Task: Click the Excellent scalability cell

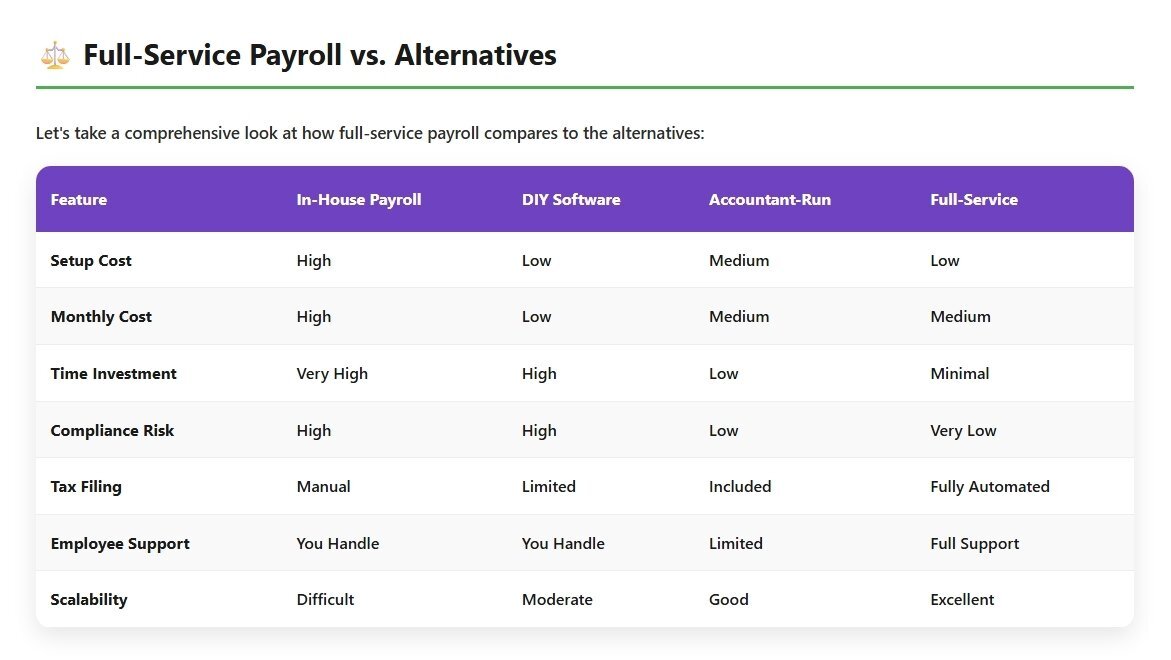Action: (x=962, y=600)
